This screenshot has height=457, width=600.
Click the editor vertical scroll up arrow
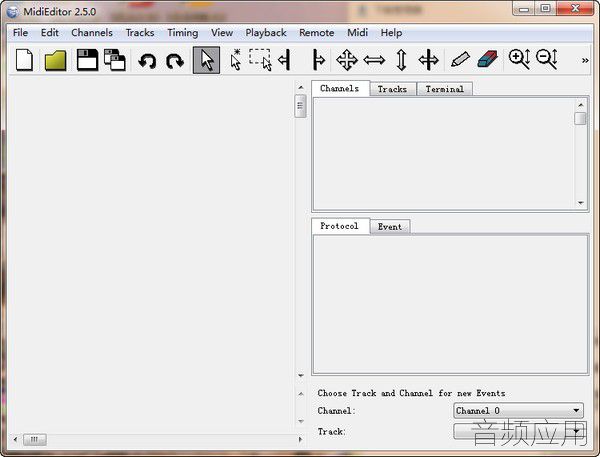coord(301,88)
